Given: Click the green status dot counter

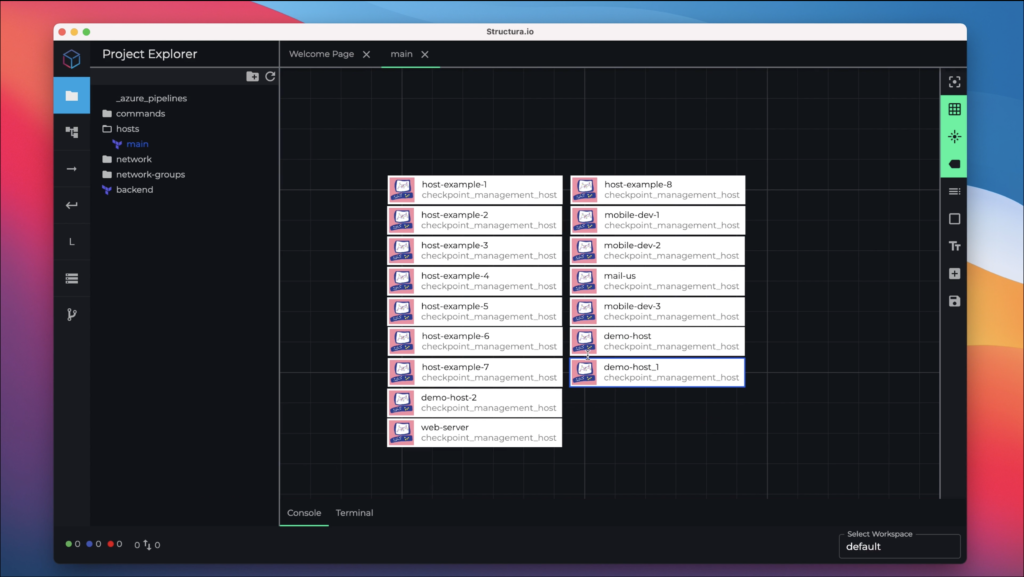Looking at the screenshot, I should click(x=72, y=544).
